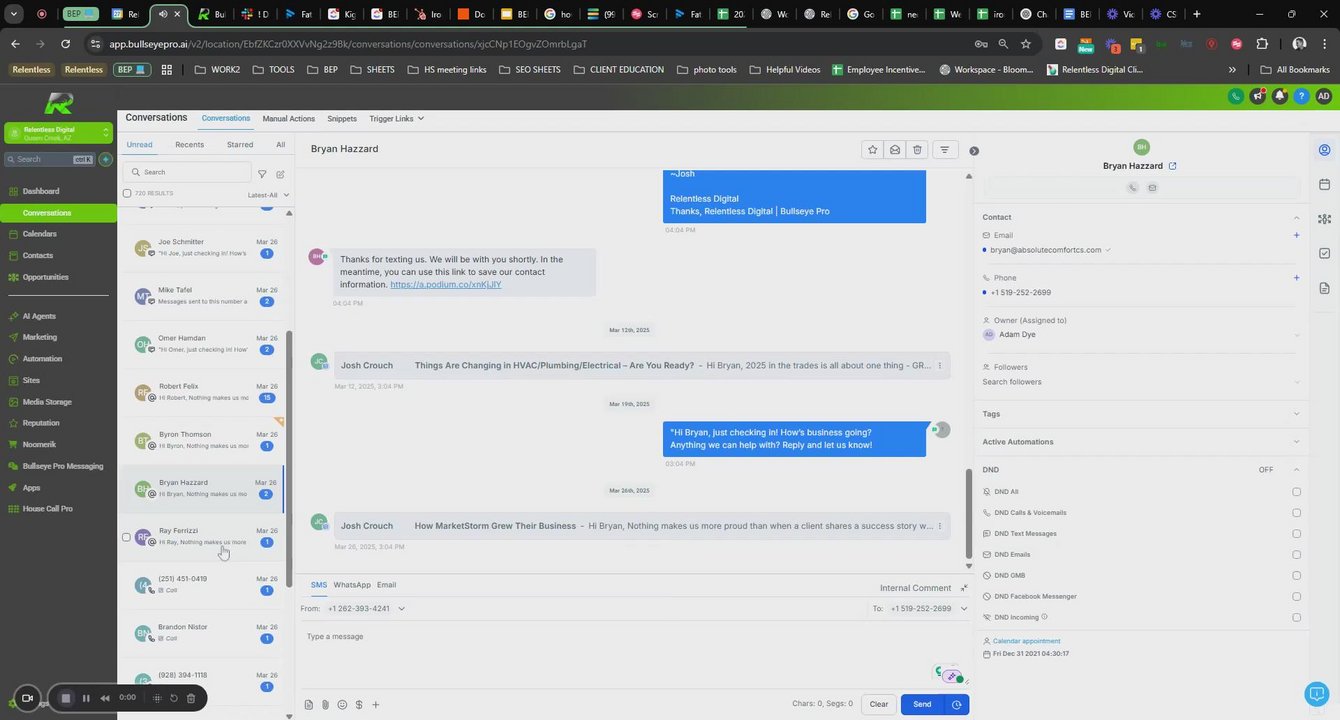Open the Calendar appointment link

pos(1027,641)
